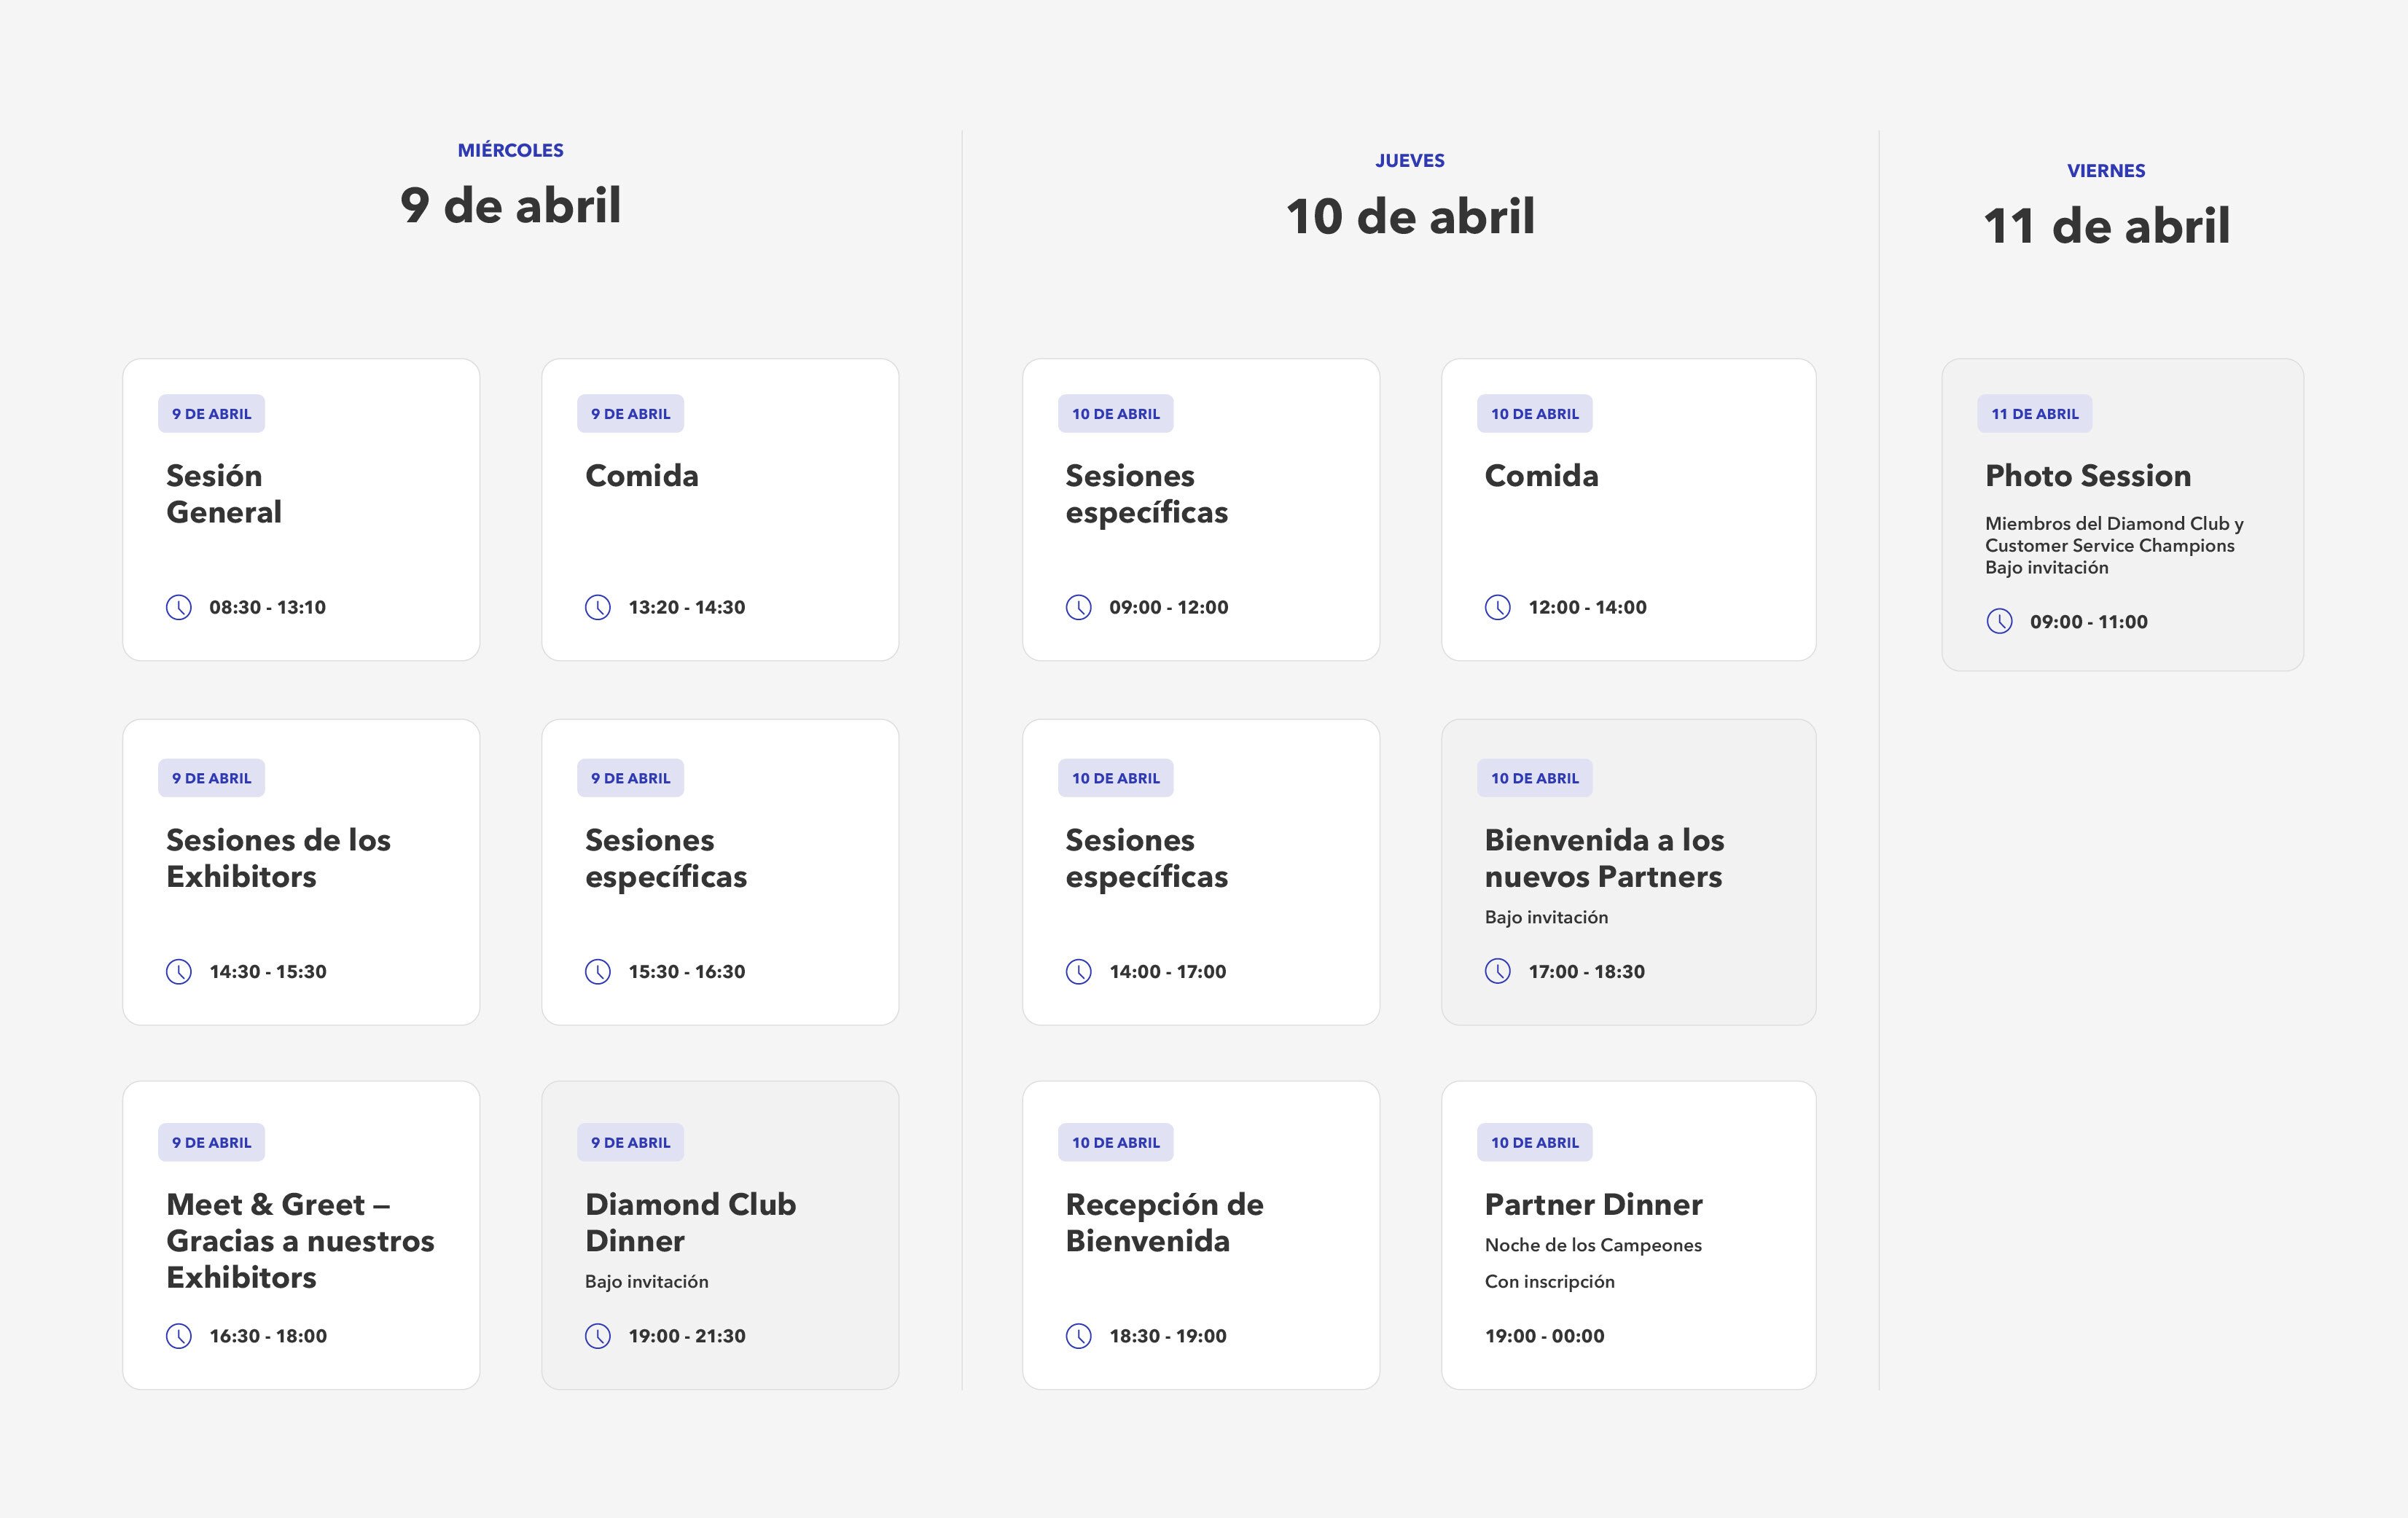Click clock icon beside 08:30 - 13:10

click(179, 607)
